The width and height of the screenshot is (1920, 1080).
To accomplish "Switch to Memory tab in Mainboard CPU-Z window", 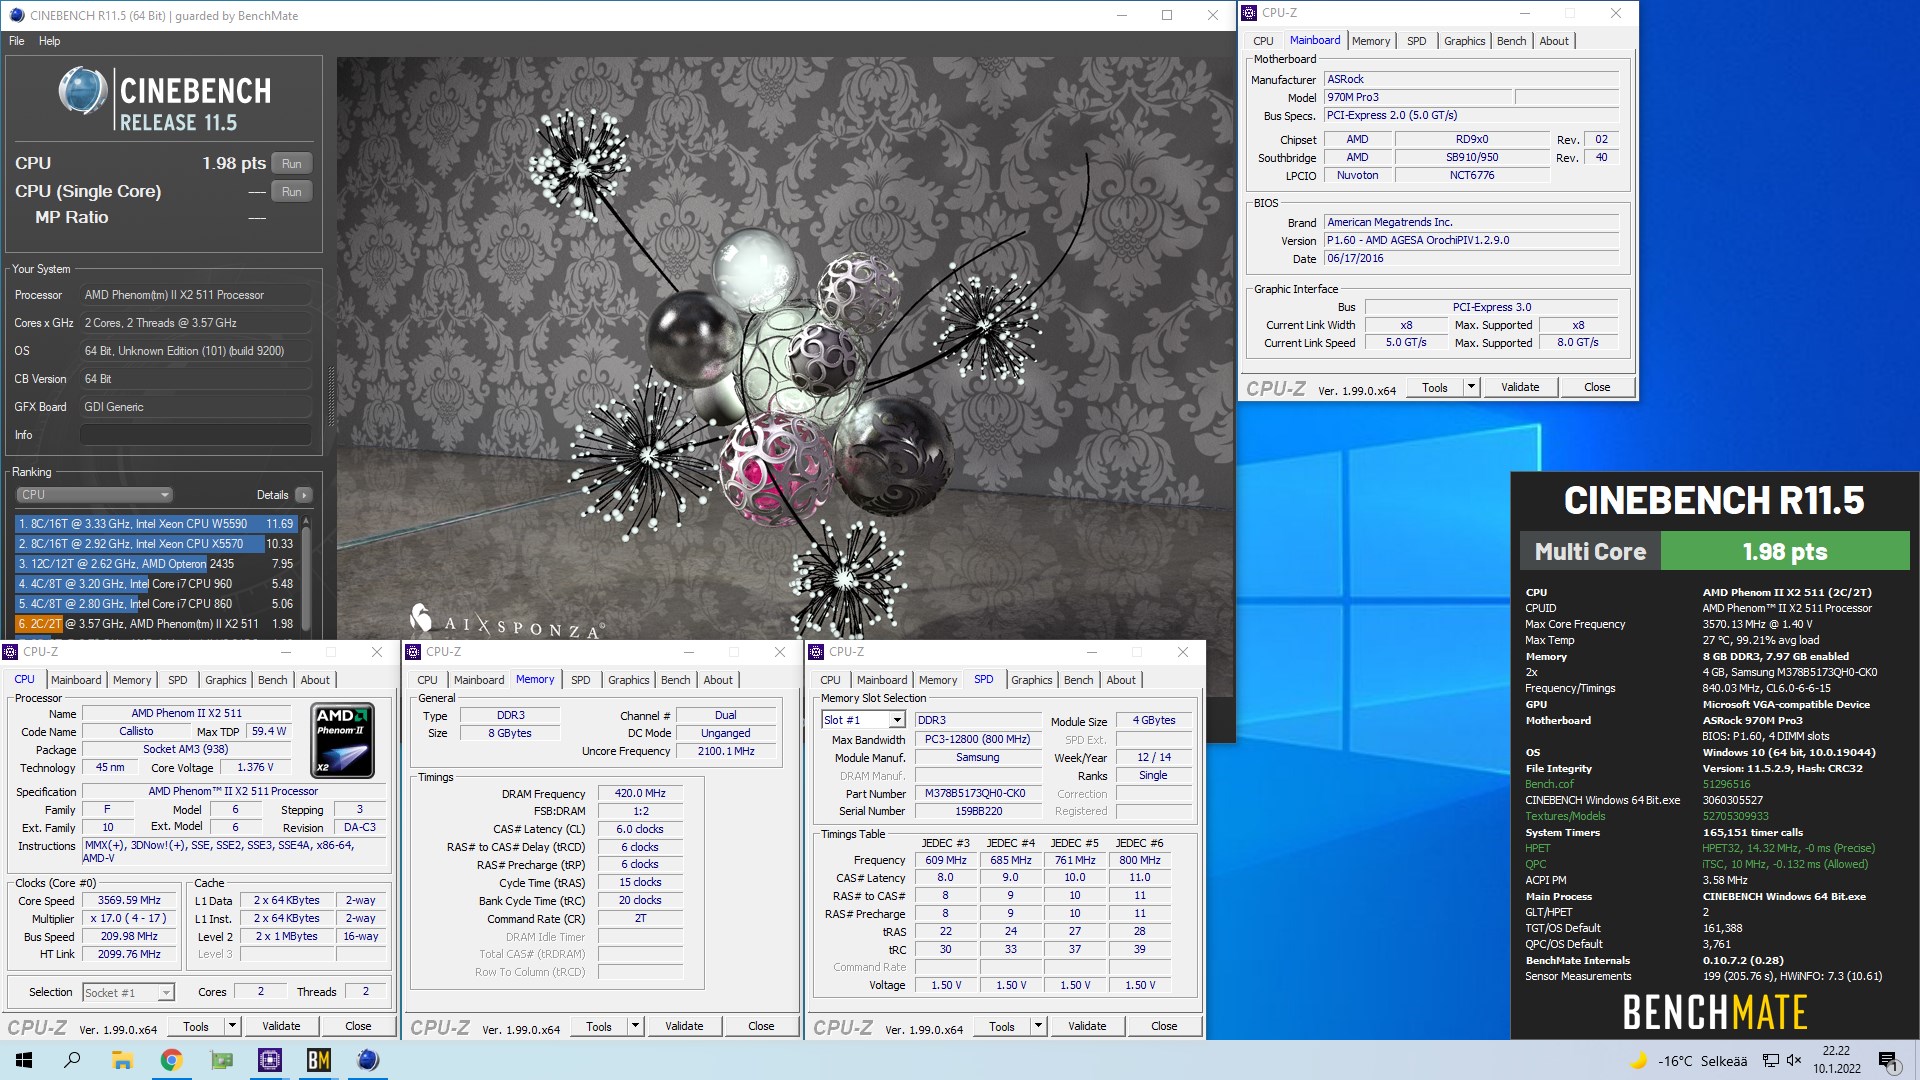I will point(1370,41).
